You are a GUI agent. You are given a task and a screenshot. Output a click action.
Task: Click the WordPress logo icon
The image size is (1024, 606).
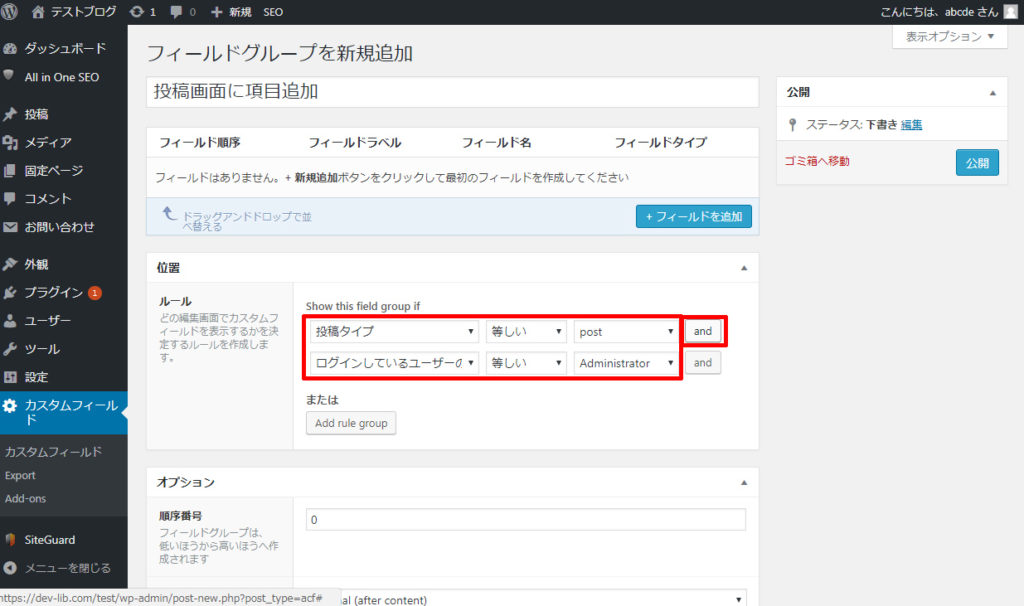click(11, 12)
